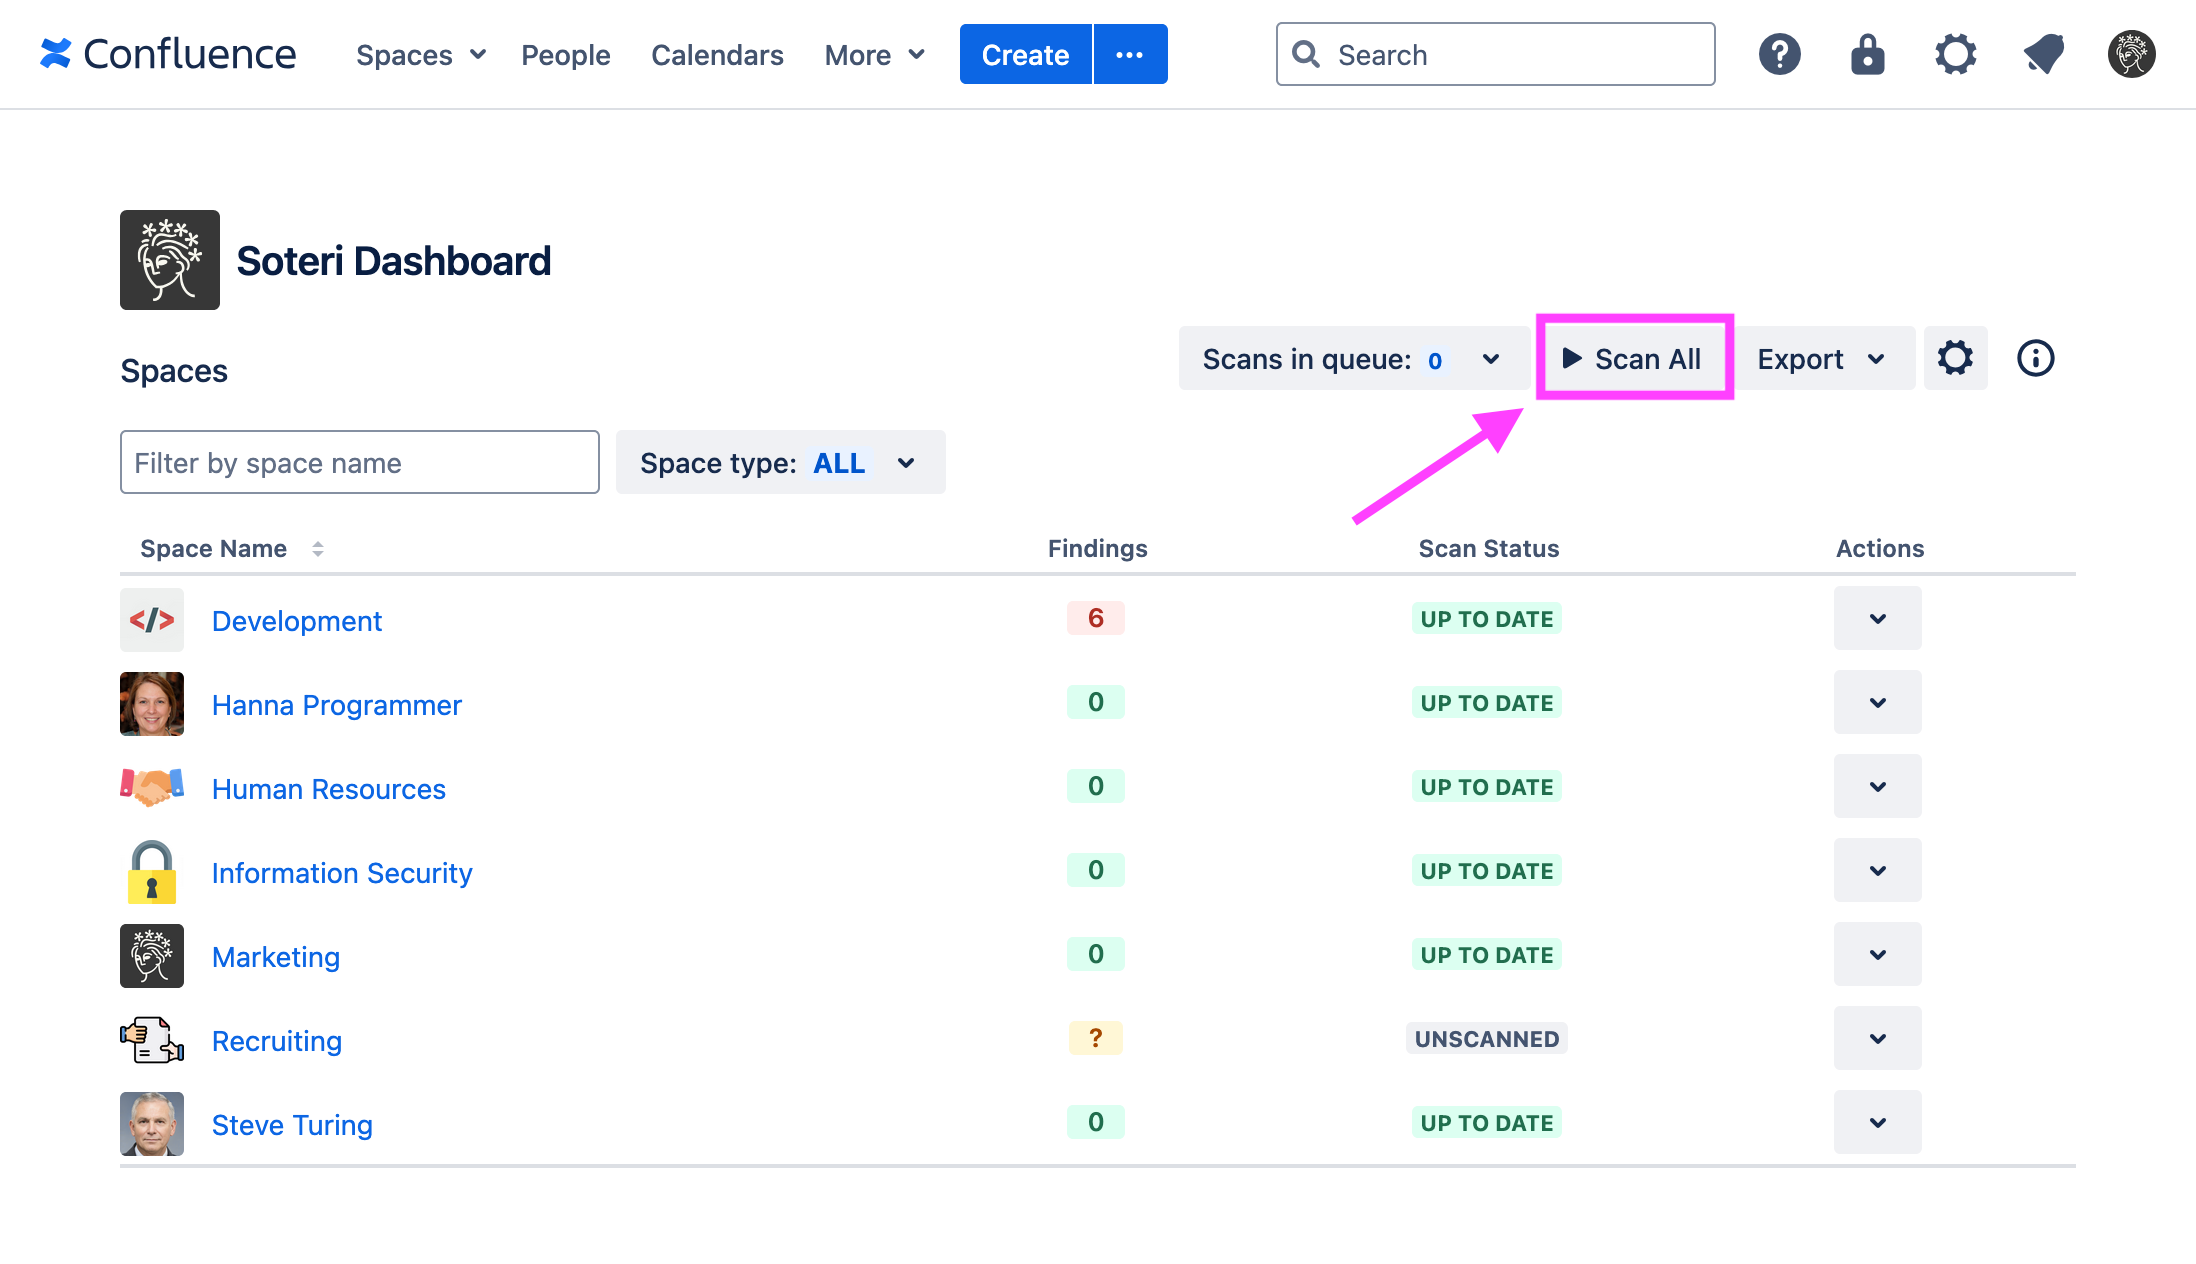The image size is (2196, 1264).
Task: Open your profile avatar menu
Action: [x=2130, y=54]
